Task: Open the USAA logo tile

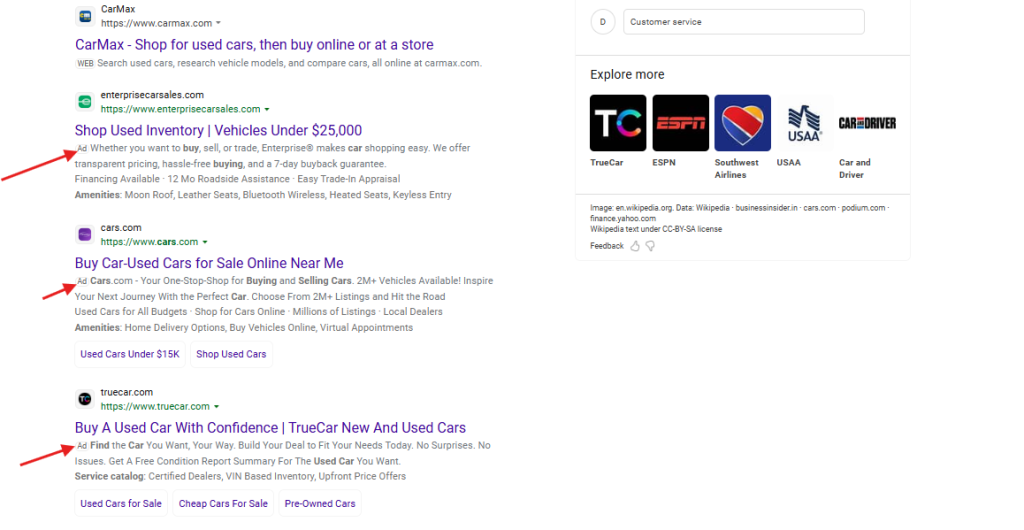Action: [804, 123]
